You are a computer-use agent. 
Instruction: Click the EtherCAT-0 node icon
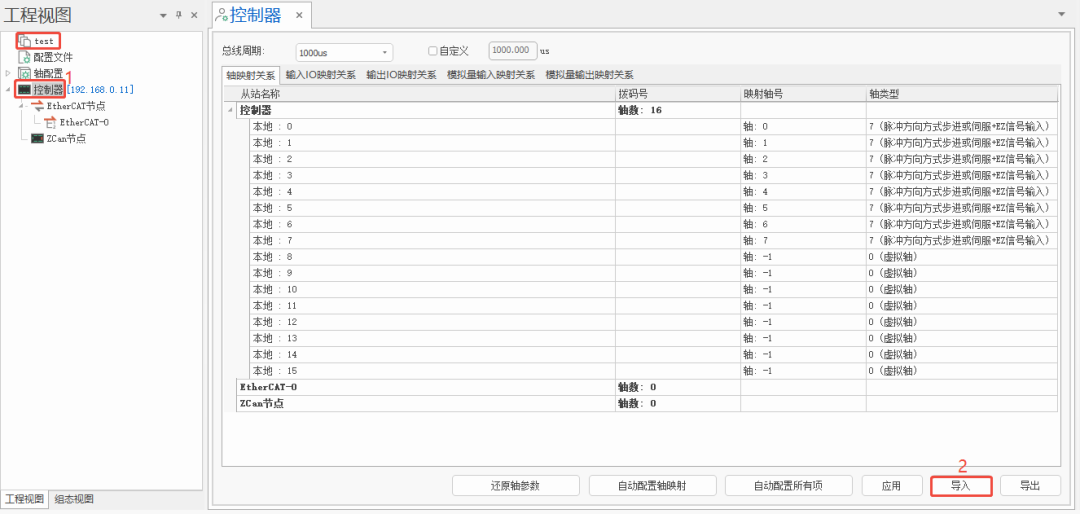(50, 122)
